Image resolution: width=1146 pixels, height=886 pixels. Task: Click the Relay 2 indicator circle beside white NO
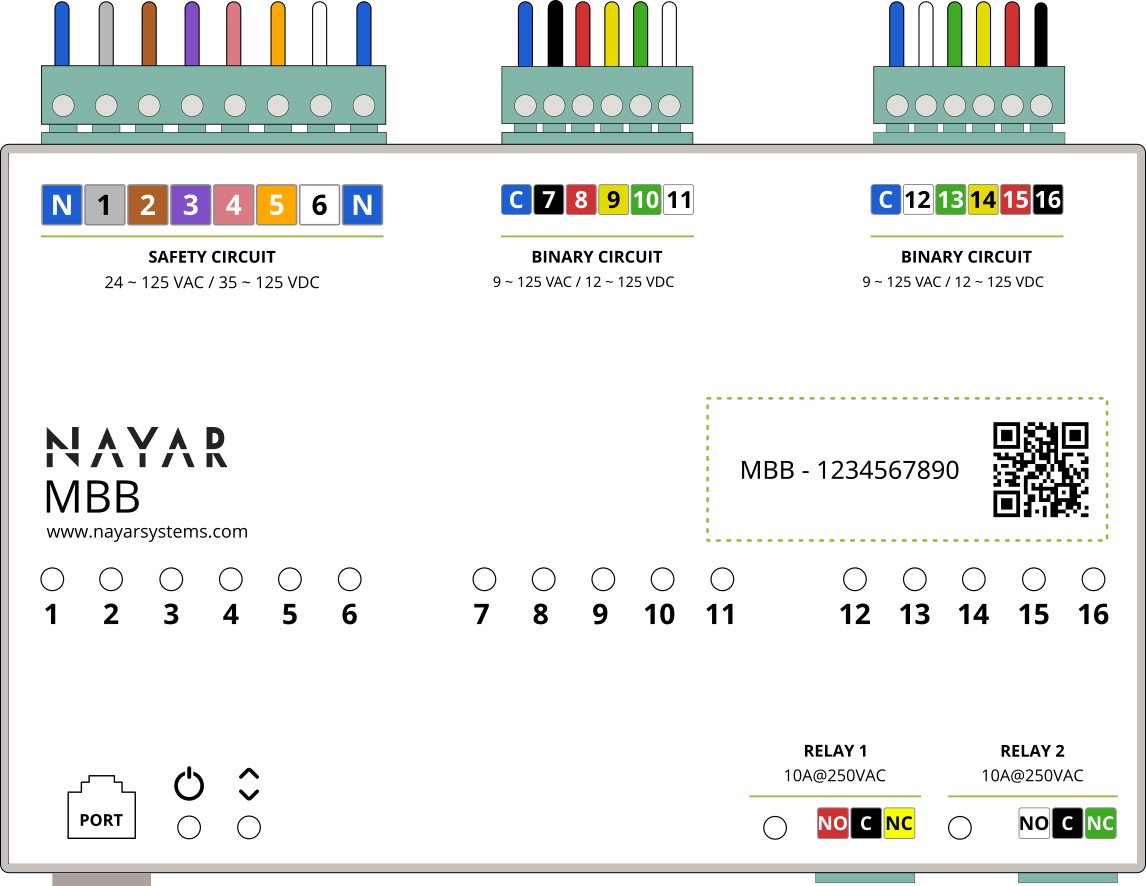pos(960,828)
